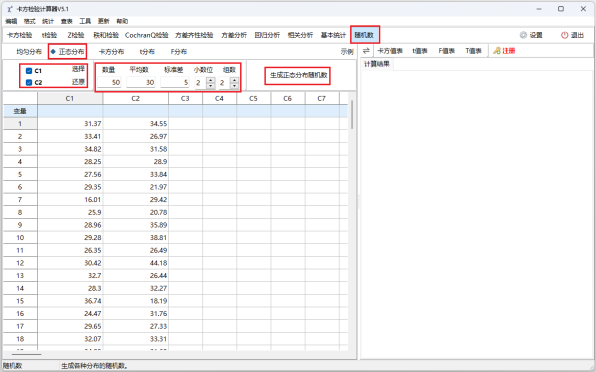
Task: Click the 平均数 input showing 30
Action: [141, 82]
